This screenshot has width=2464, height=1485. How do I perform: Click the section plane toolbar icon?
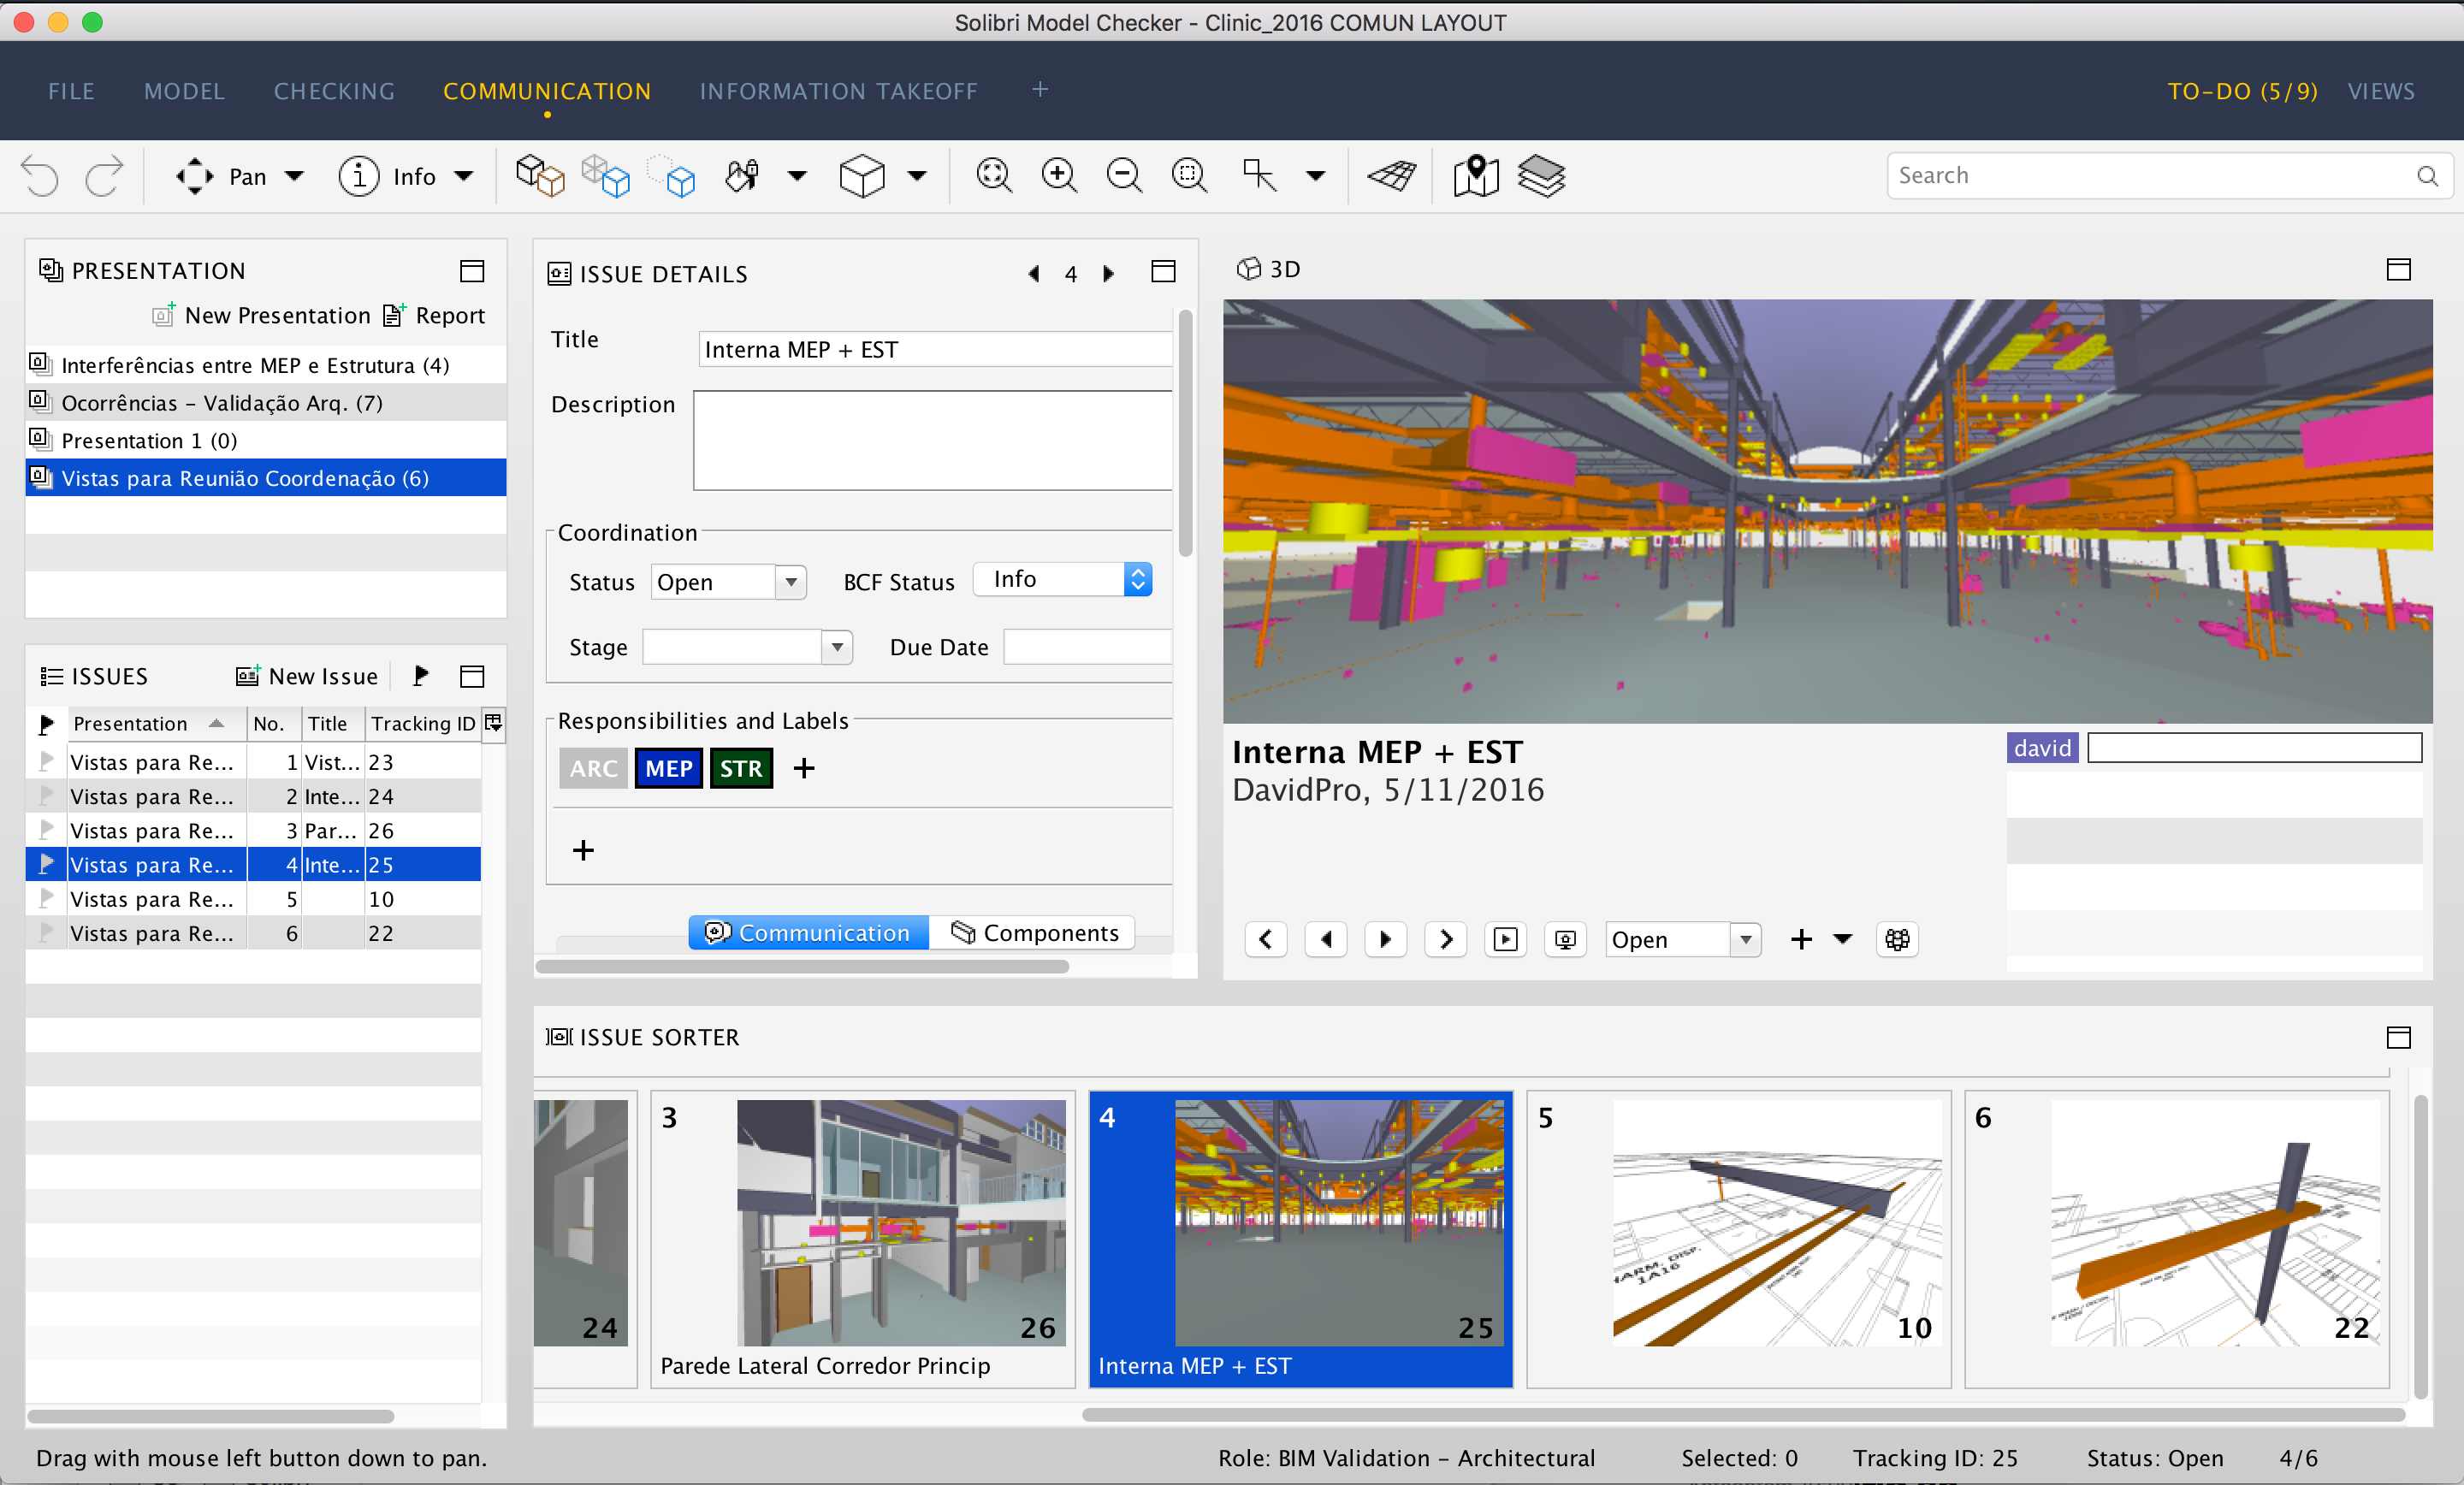click(x=1391, y=176)
